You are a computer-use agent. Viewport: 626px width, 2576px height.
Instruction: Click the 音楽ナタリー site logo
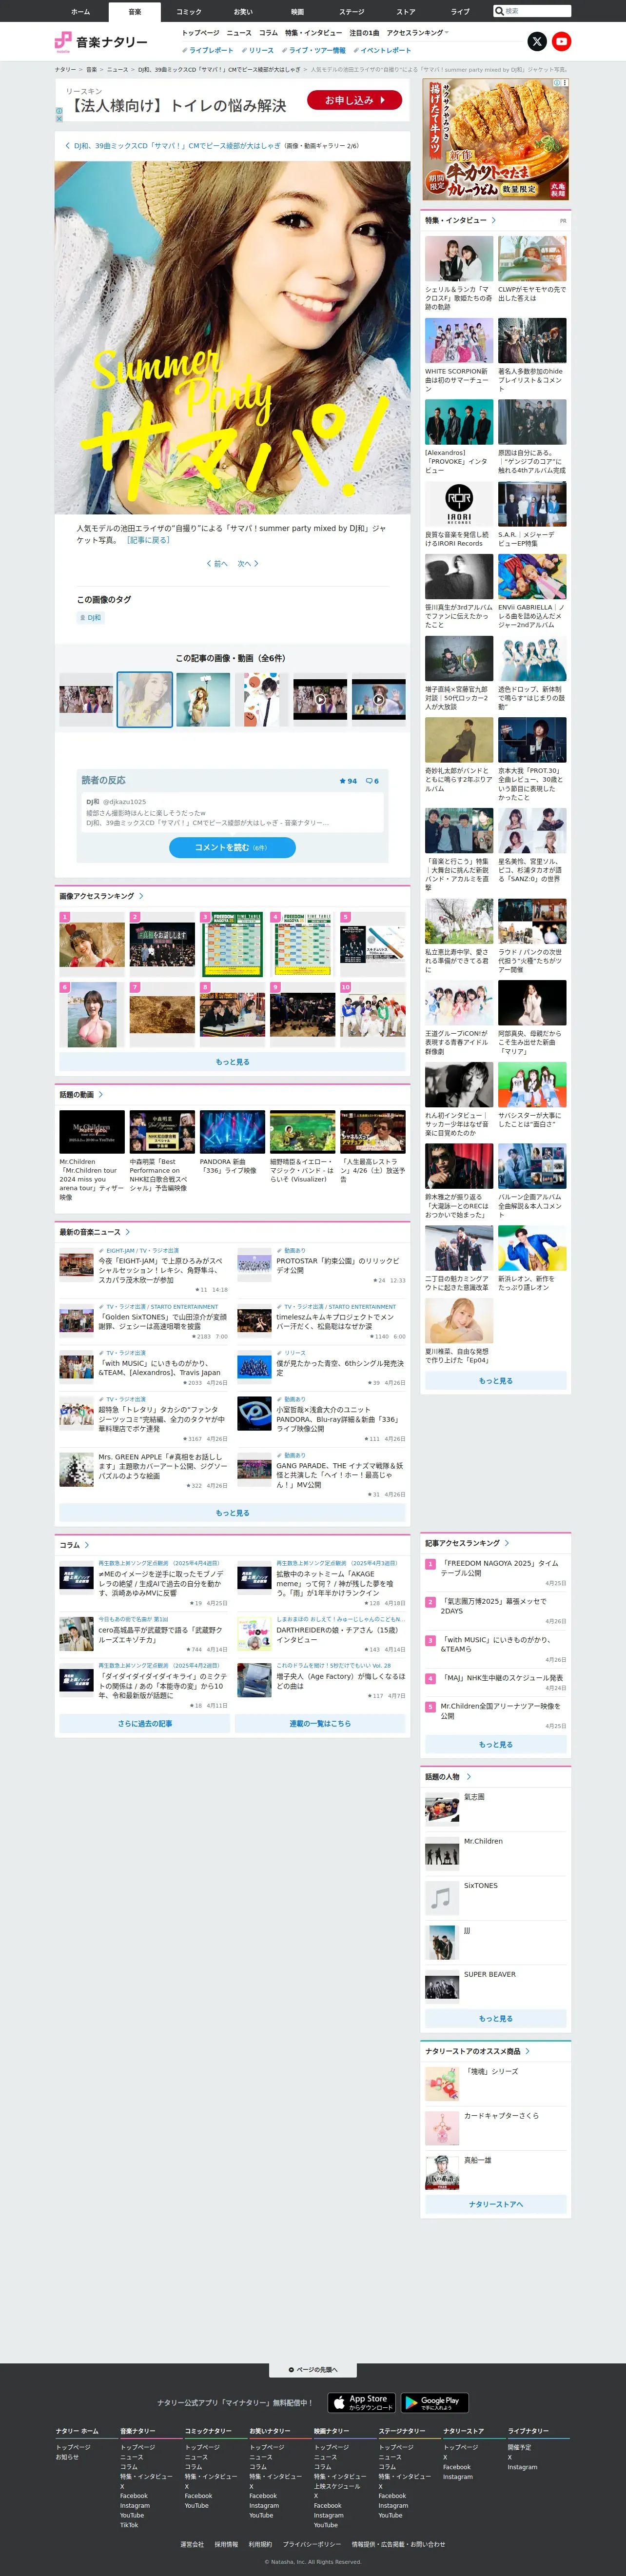(101, 42)
